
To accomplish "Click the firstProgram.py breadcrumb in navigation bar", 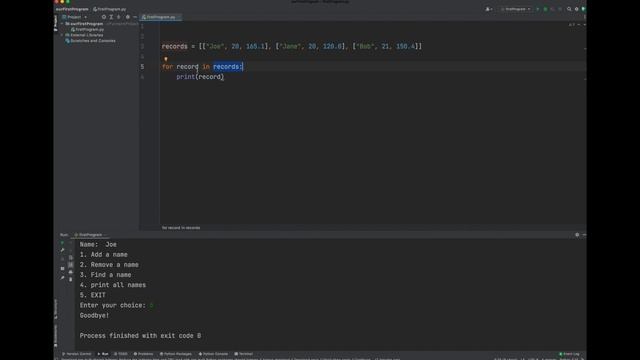I will (x=109, y=9).
